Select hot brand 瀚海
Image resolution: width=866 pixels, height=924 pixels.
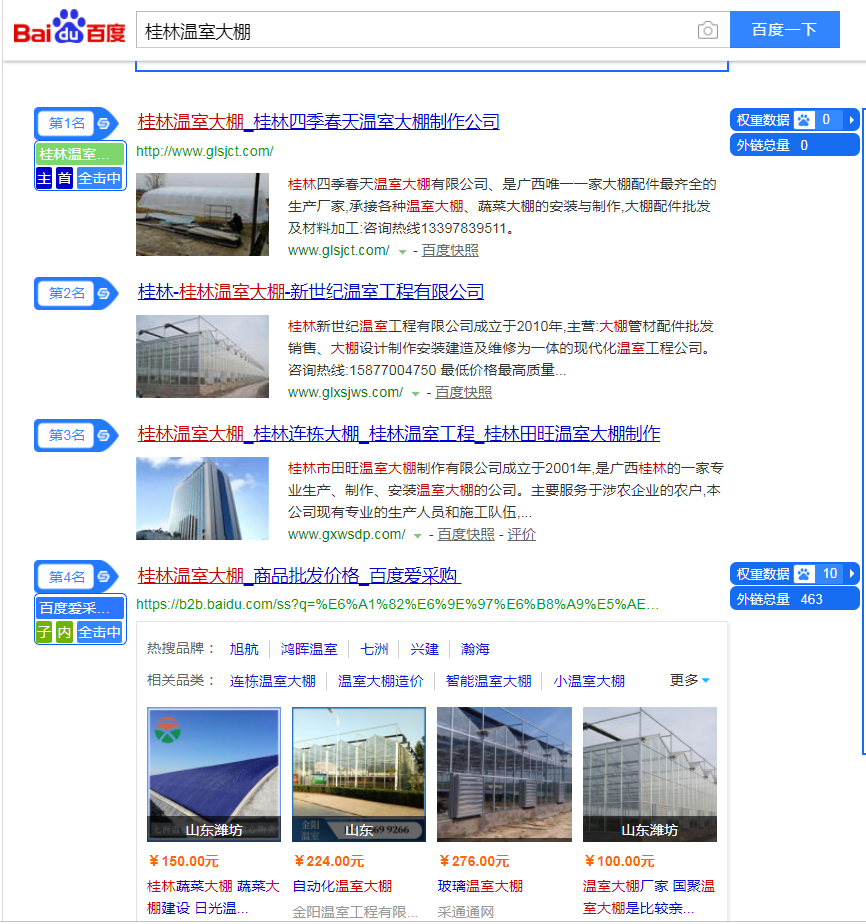click(x=475, y=649)
